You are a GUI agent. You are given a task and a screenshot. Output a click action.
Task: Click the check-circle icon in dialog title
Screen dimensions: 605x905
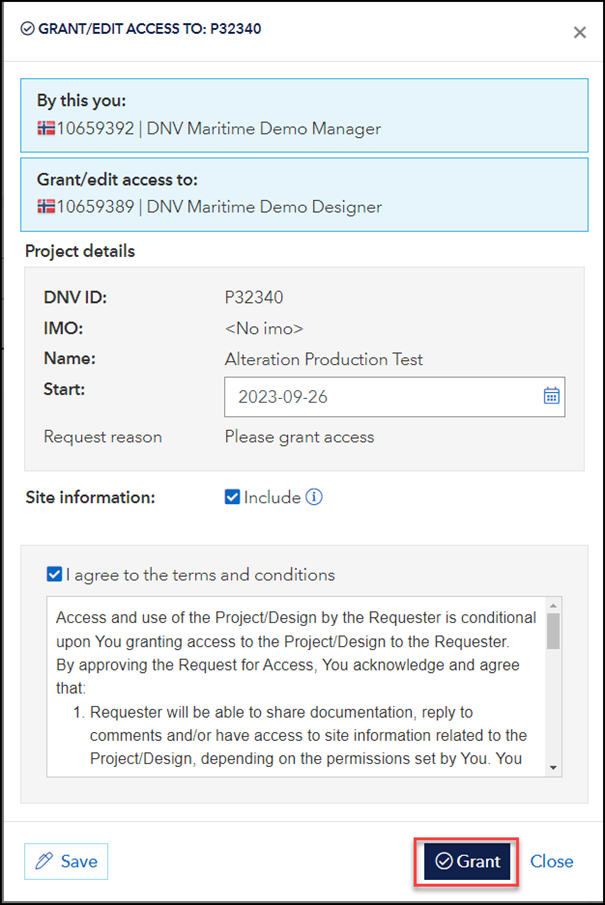click(x=27, y=29)
